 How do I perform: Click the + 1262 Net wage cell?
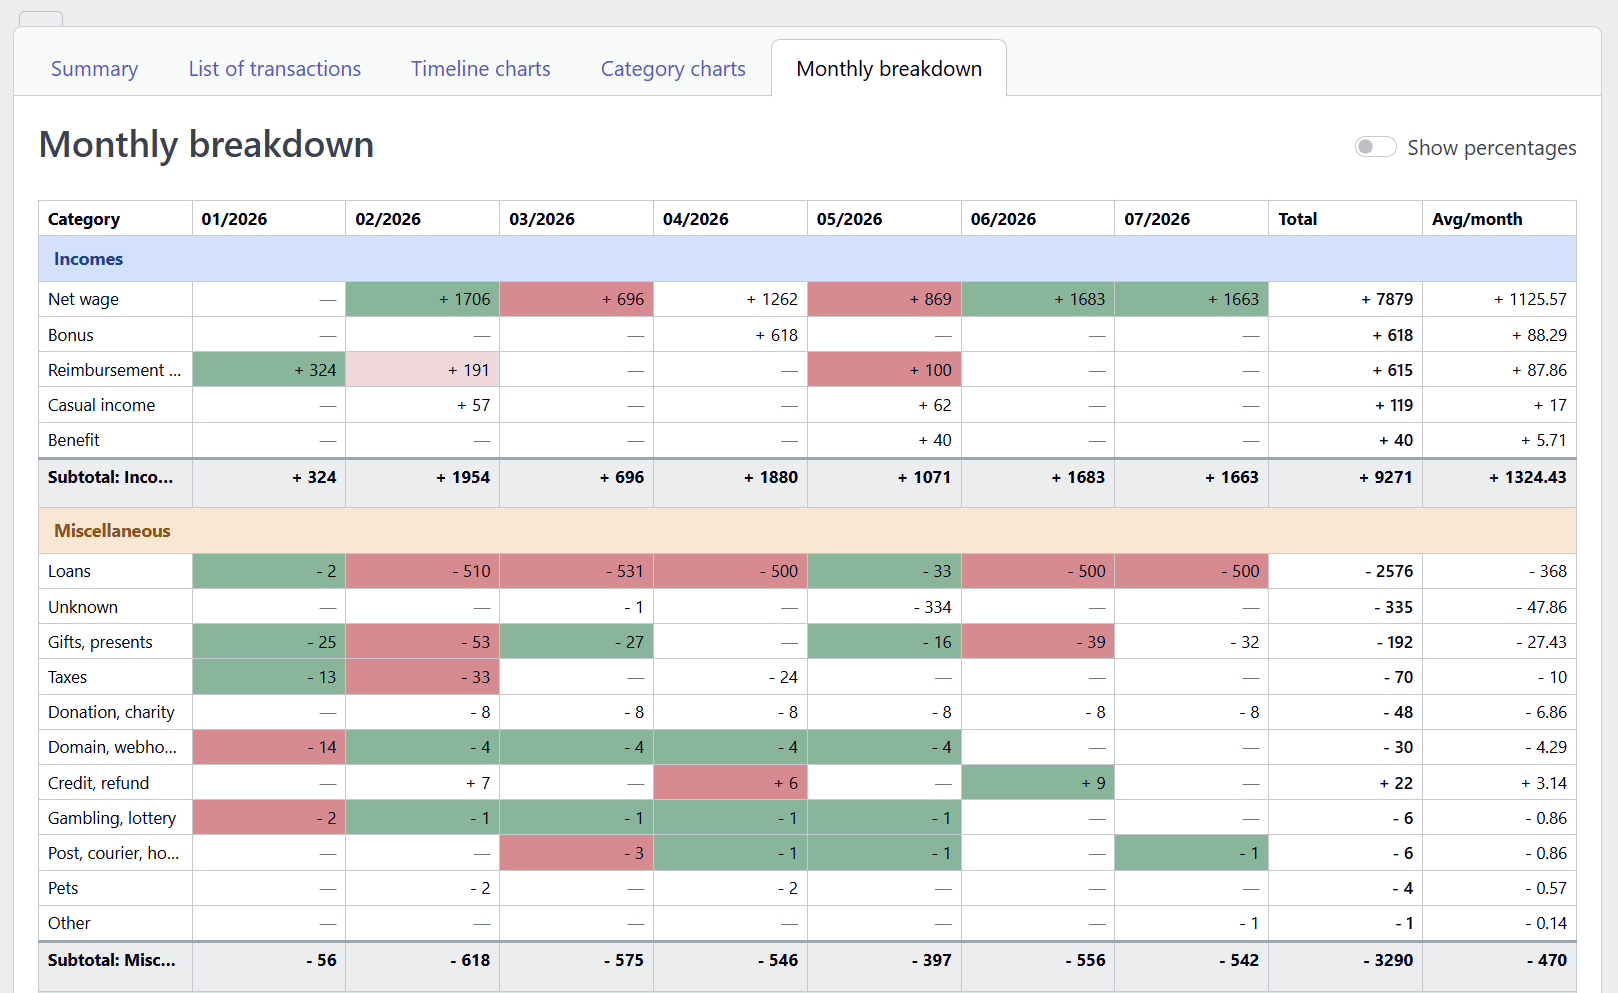point(730,299)
